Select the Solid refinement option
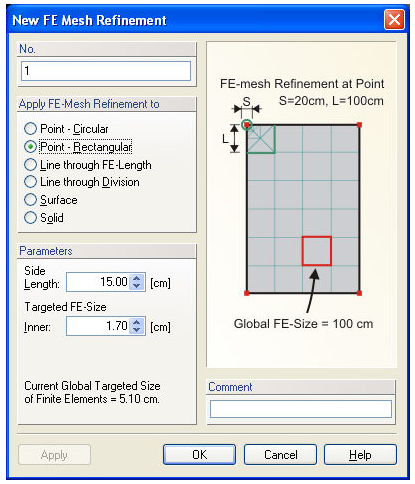Screen dimensions: 415x484 (44, 218)
